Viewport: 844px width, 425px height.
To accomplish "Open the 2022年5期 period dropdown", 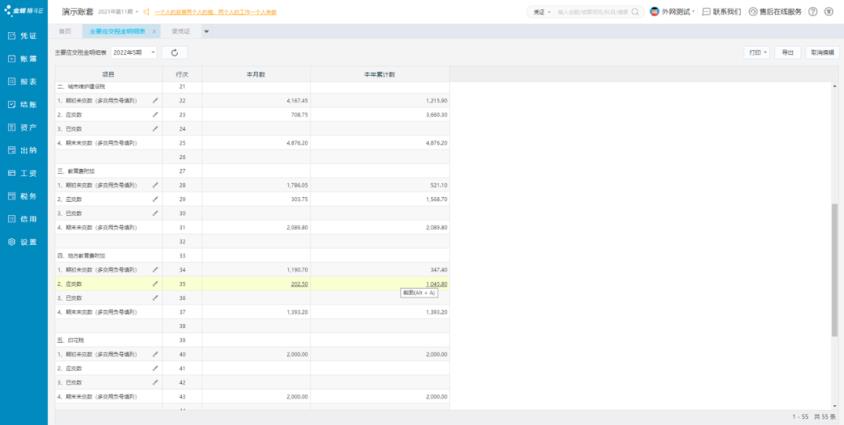I will pyautogui.click(x=134, y=53).
